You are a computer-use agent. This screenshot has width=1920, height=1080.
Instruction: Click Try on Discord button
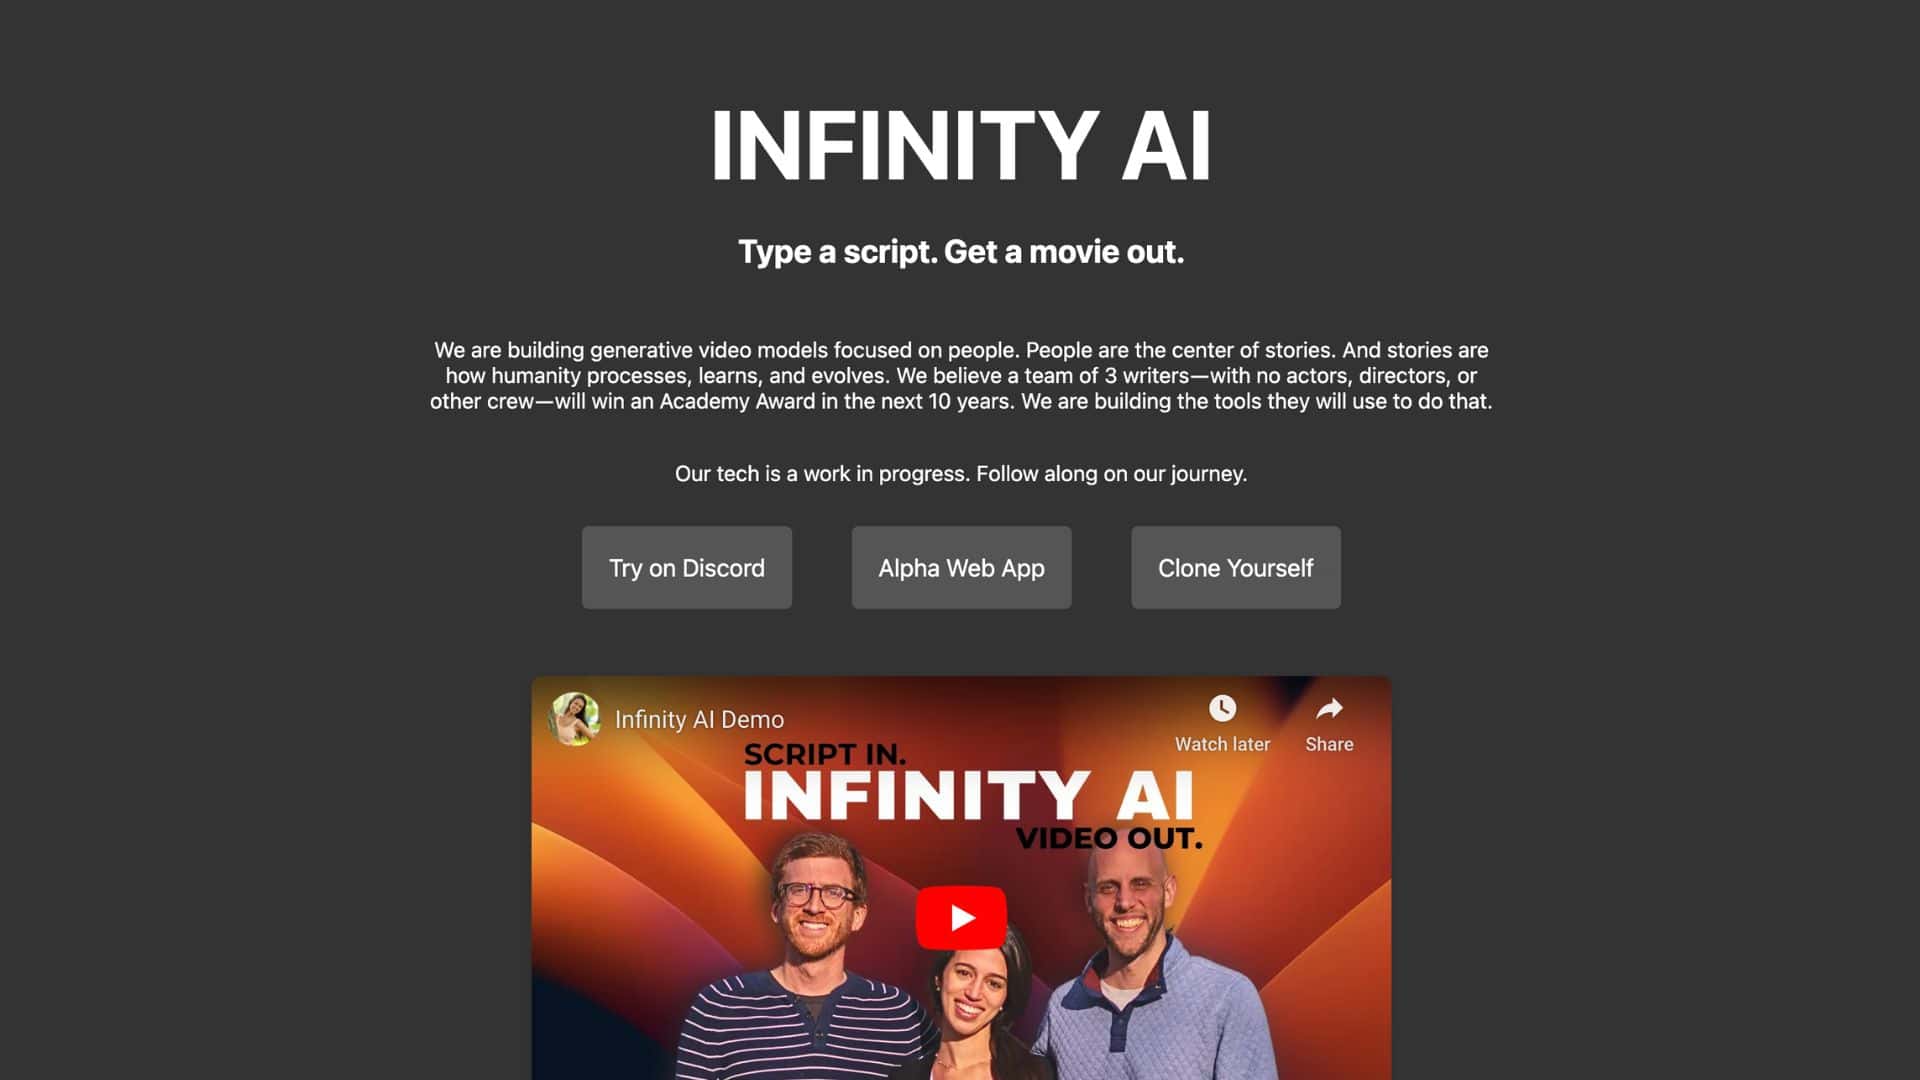tap(686, 567)
